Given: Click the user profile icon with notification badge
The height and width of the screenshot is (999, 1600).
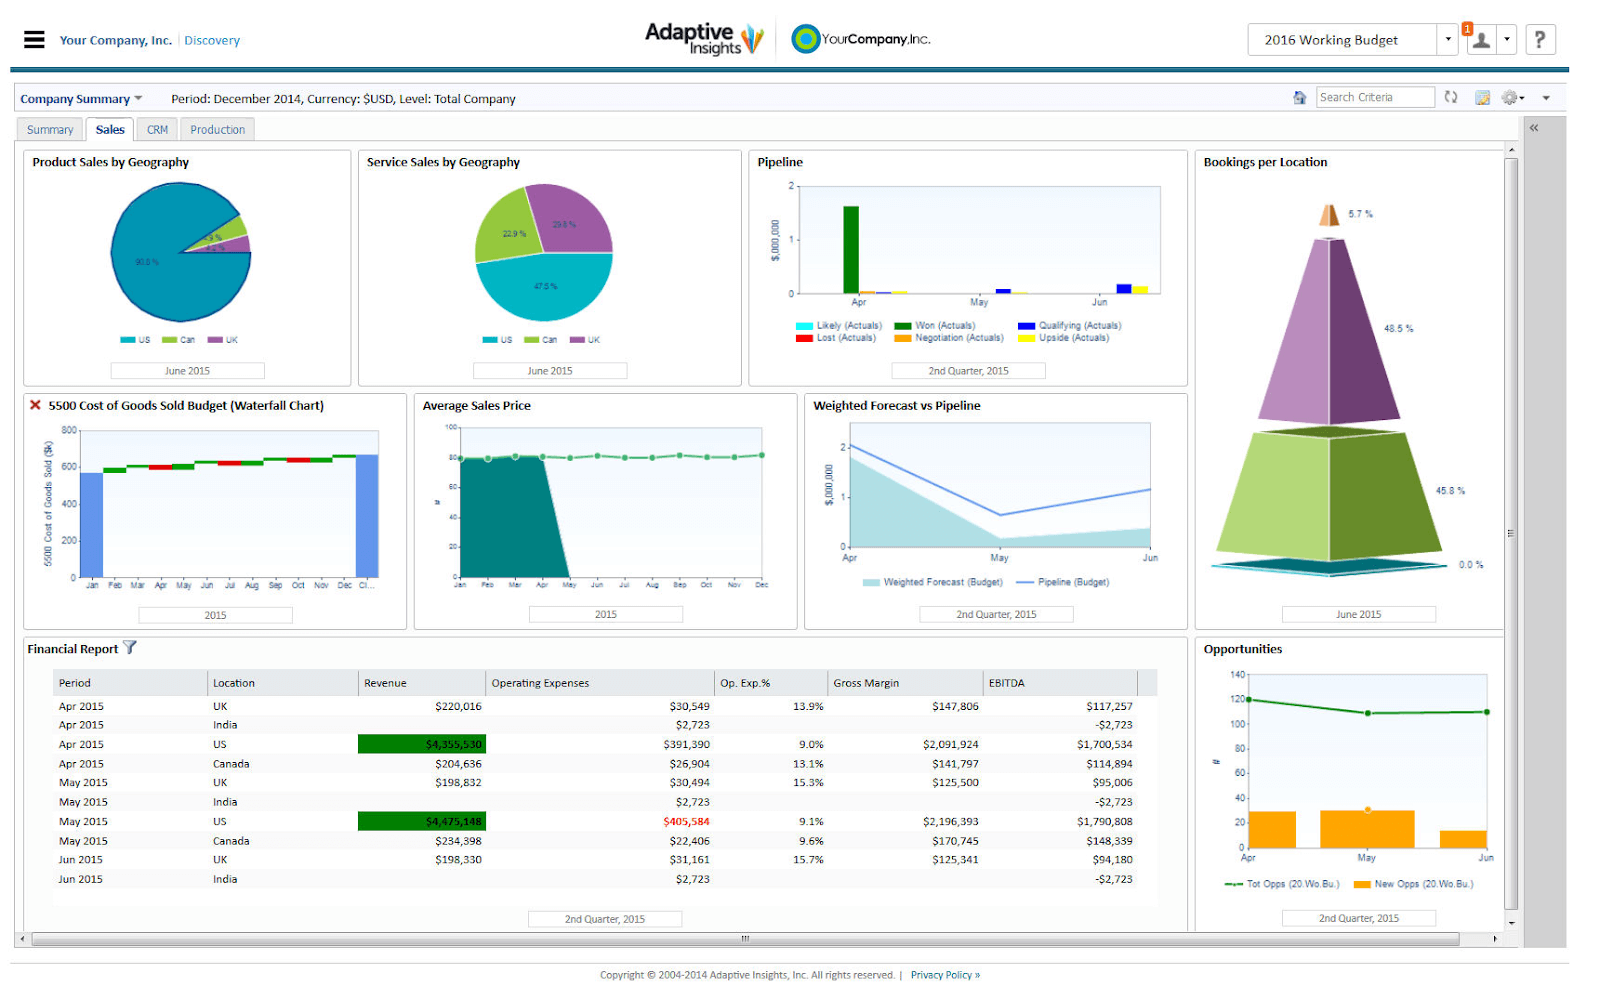Looking at the screenshot, I should point(1481,40).
